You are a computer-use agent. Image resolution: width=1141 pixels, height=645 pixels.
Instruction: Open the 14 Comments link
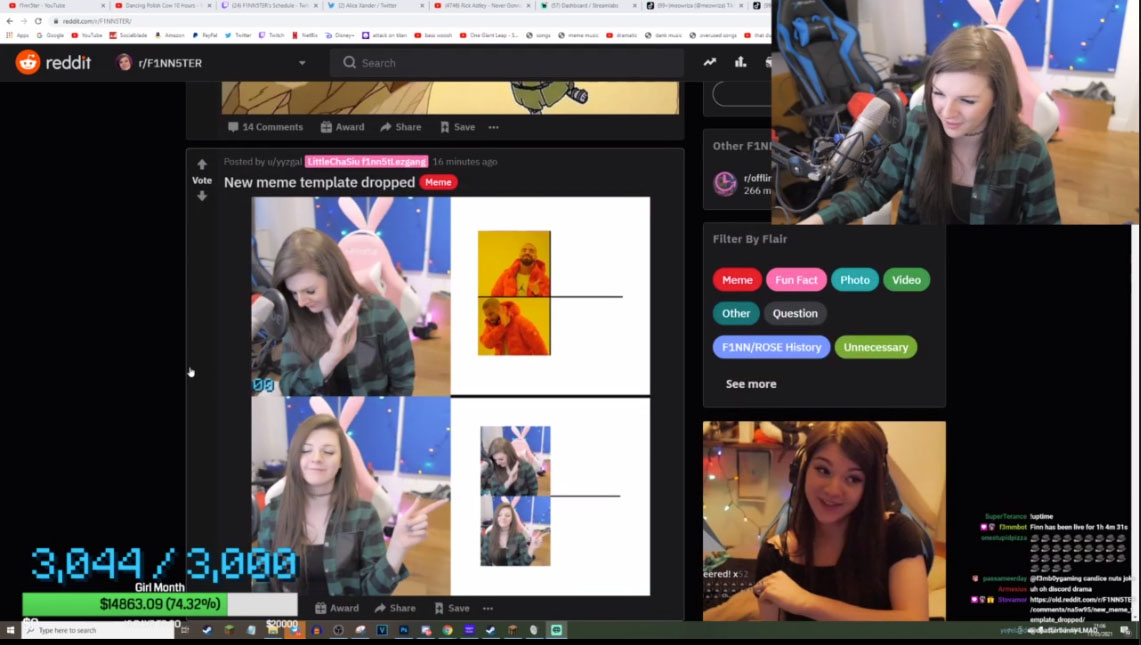coord(266,127)
